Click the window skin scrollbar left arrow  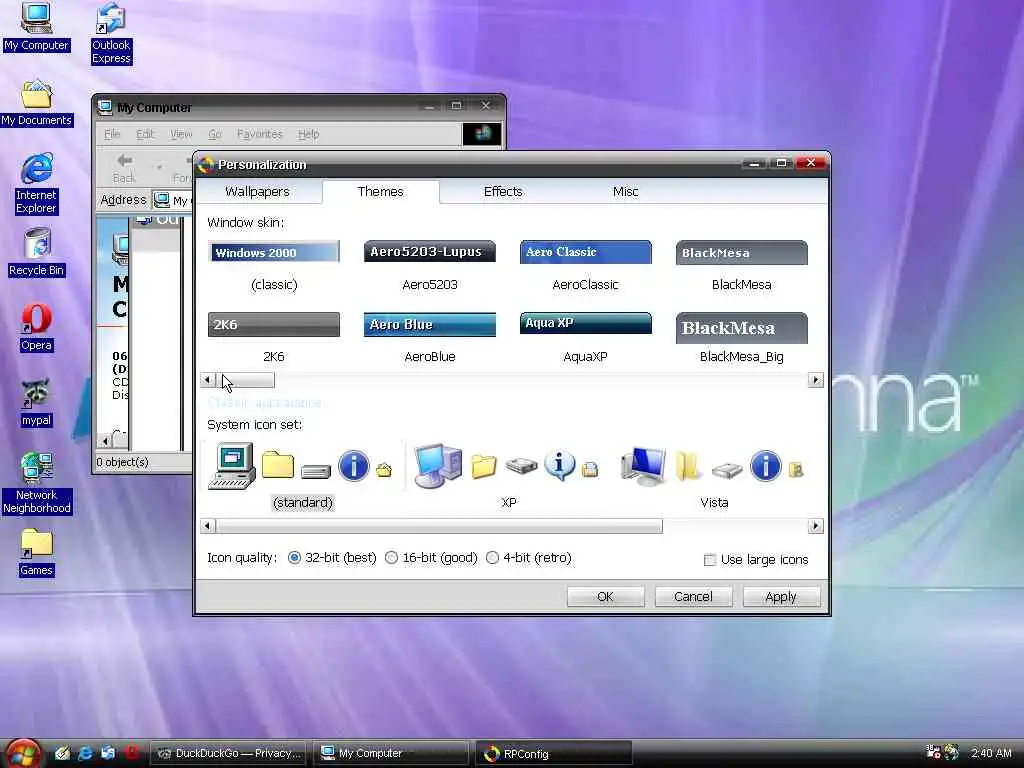tap(208, 380)
